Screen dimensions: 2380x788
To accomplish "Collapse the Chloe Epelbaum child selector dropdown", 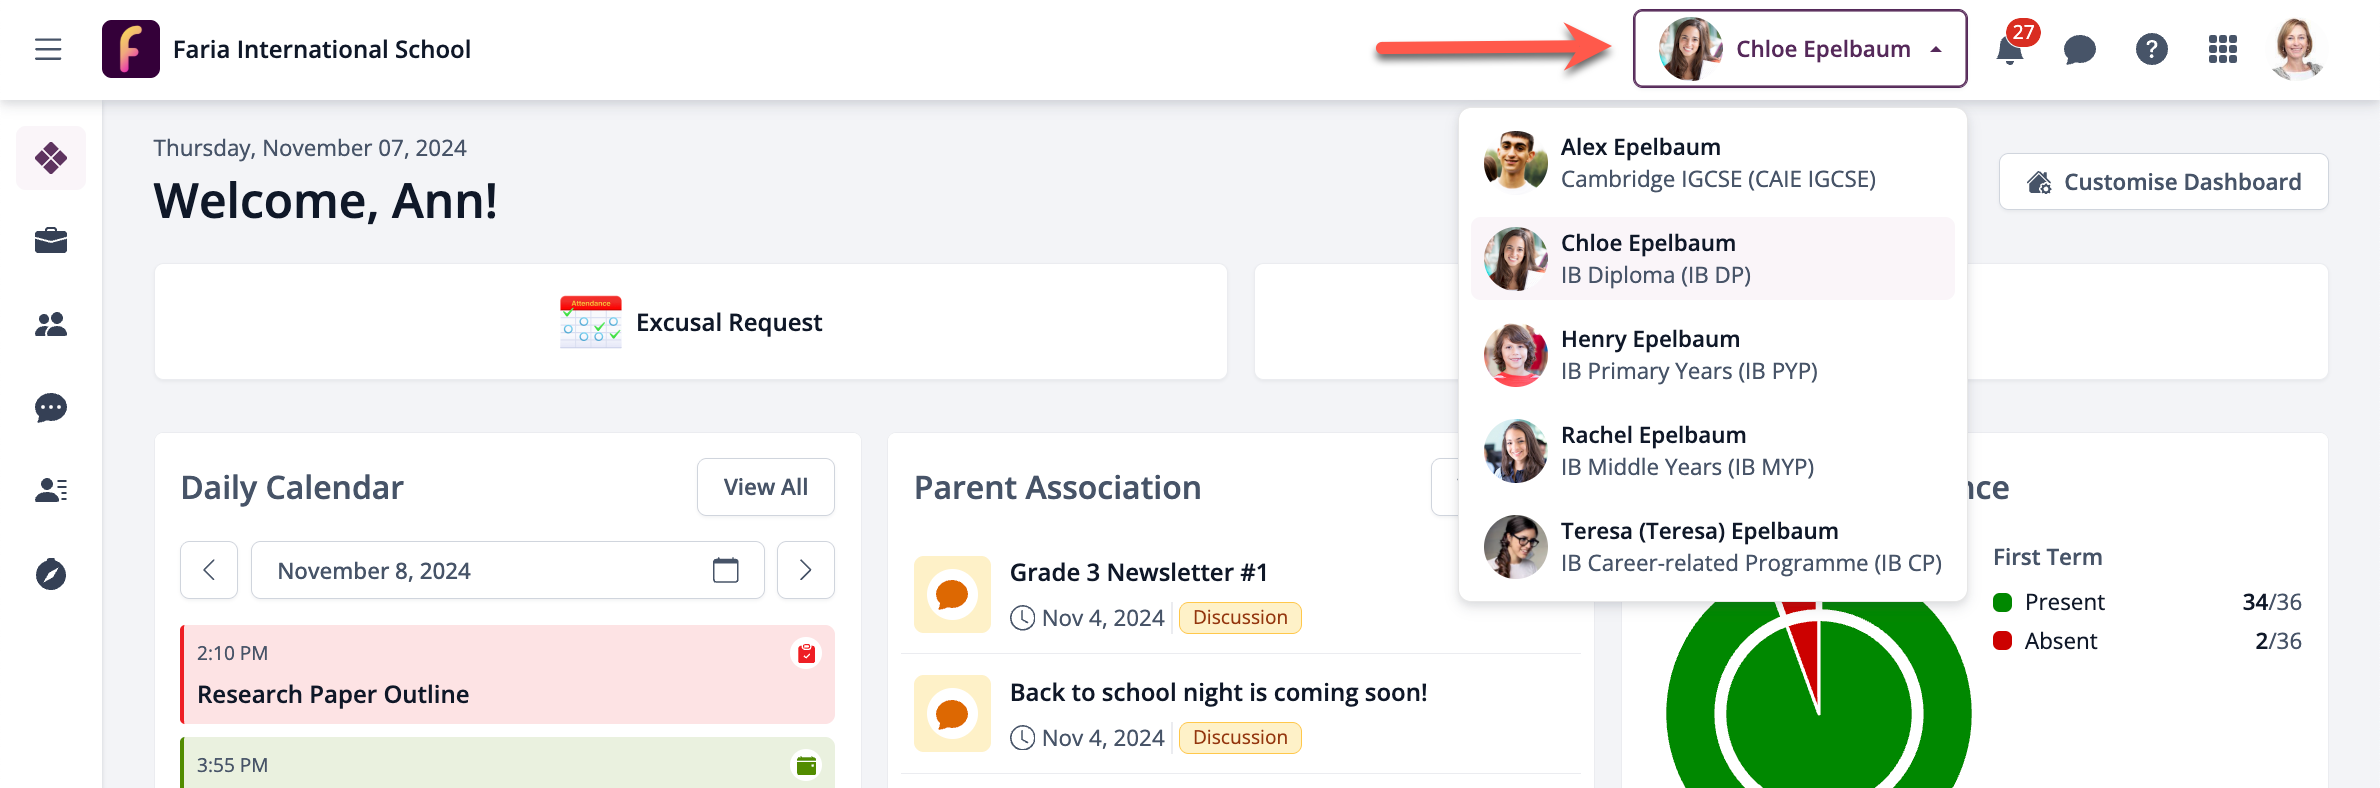I will tap(1799, 49).
